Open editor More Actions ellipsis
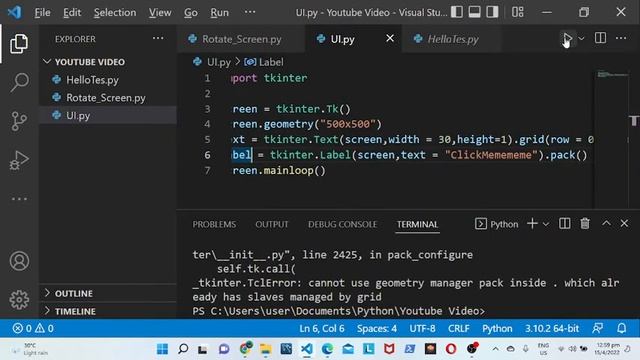640x360 pixels. (x=621, y=38)
